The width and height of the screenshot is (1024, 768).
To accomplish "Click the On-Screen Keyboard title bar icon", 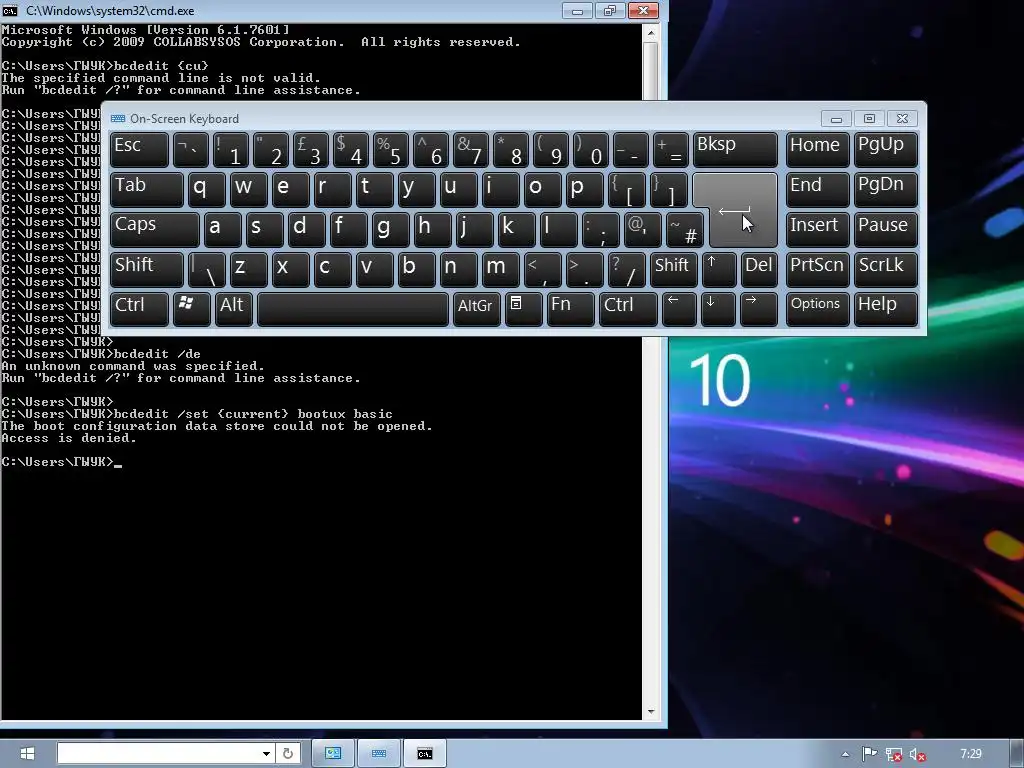I will [118, 119].
